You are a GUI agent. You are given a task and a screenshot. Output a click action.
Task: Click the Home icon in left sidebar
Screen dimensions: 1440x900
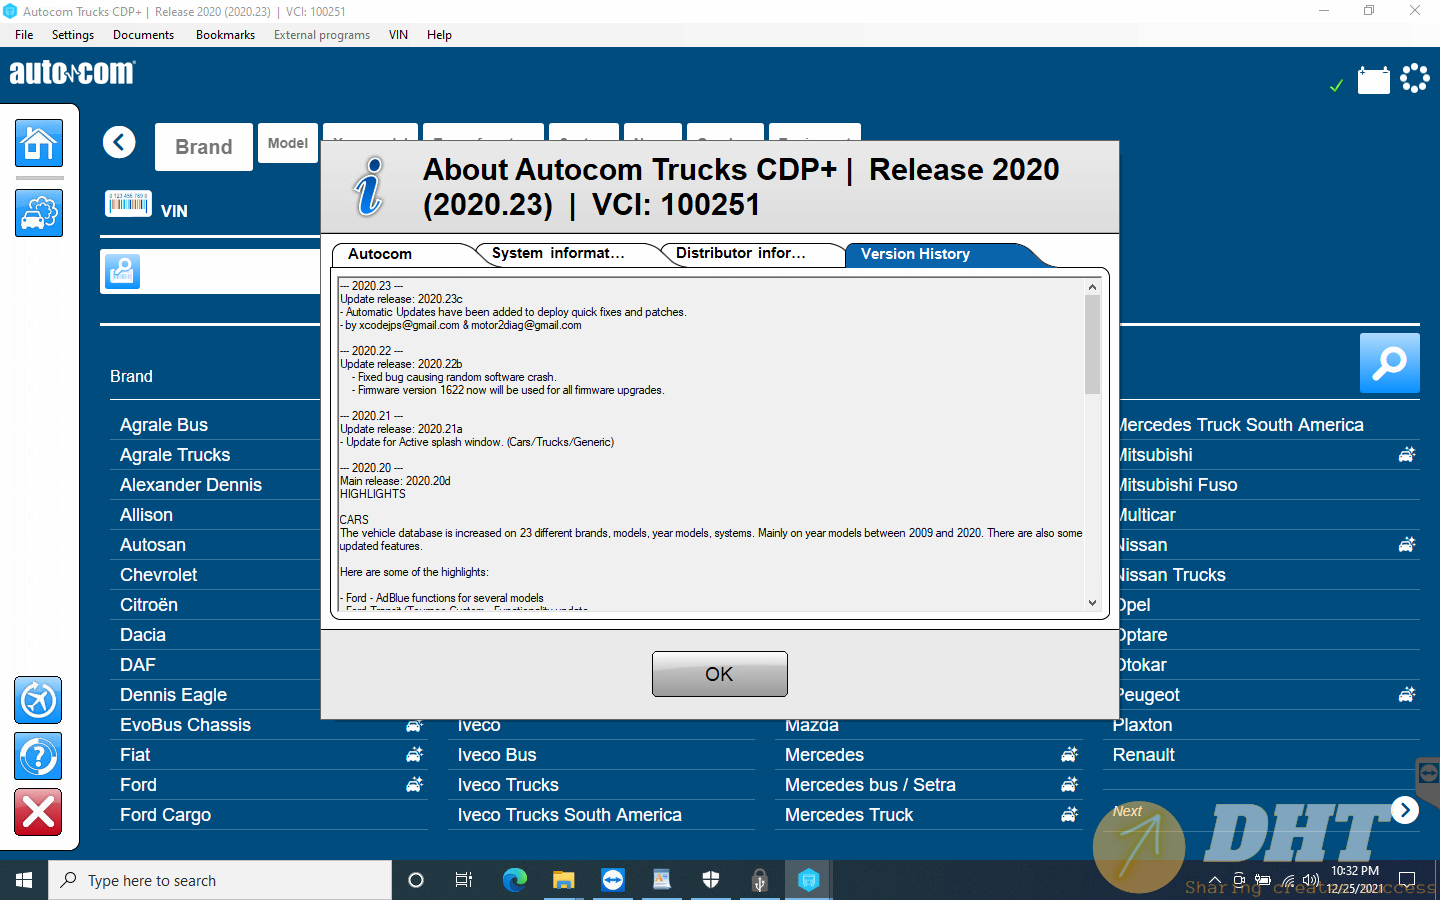point(39,143)
